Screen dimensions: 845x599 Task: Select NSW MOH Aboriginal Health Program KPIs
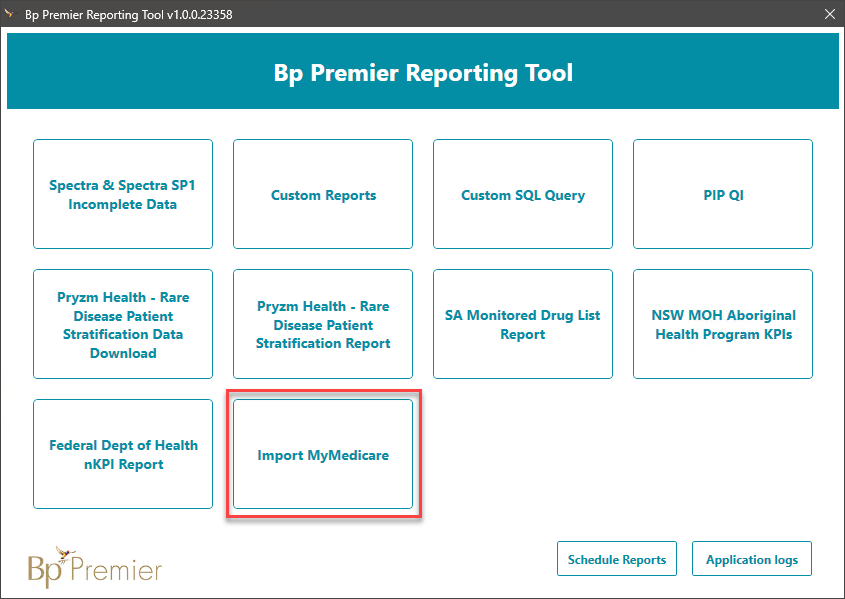pyautogui.click(x=723, y=324)
